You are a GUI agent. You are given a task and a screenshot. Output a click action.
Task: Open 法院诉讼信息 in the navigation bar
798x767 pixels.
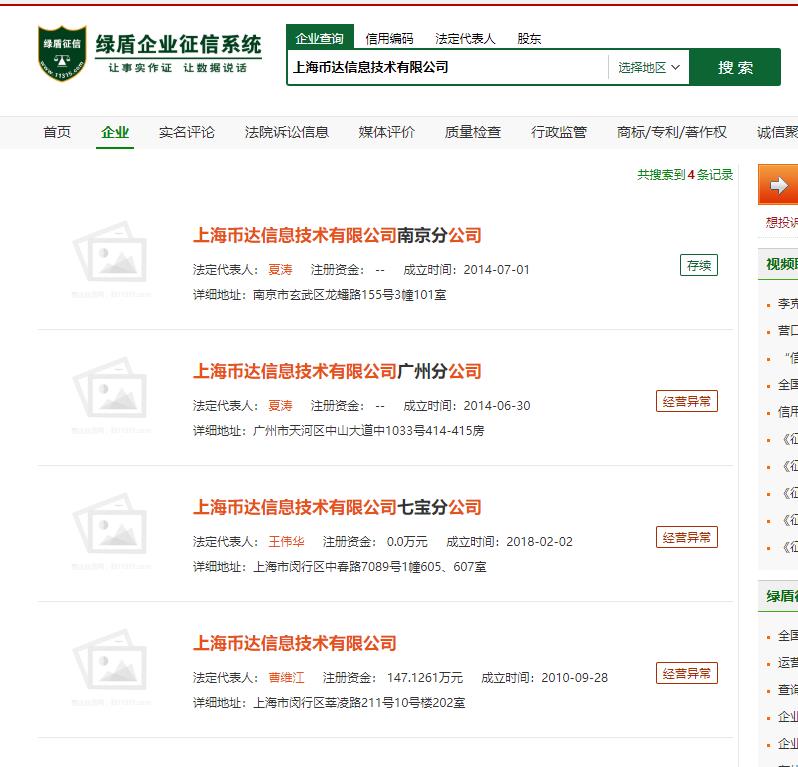click(x=286, y=132)
